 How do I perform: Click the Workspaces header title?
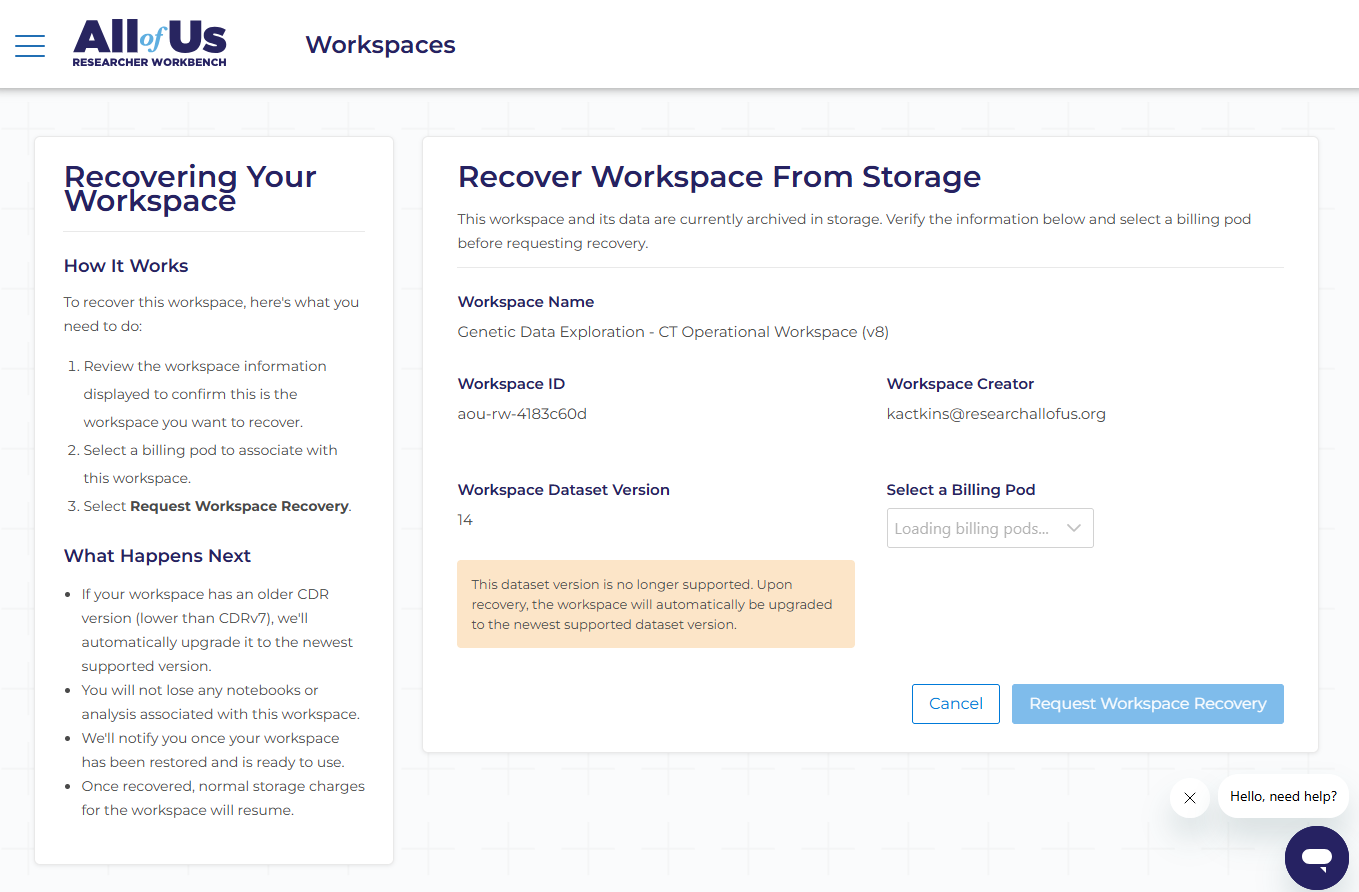pyautogui.click(x=380, y=45)
